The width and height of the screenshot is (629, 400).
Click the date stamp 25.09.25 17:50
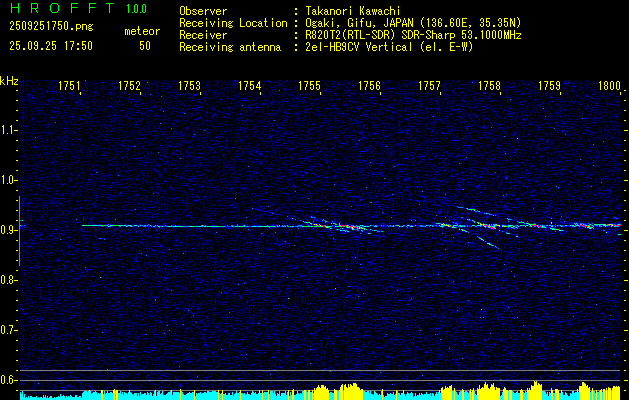pyautogui.click(x=51, y=46)
